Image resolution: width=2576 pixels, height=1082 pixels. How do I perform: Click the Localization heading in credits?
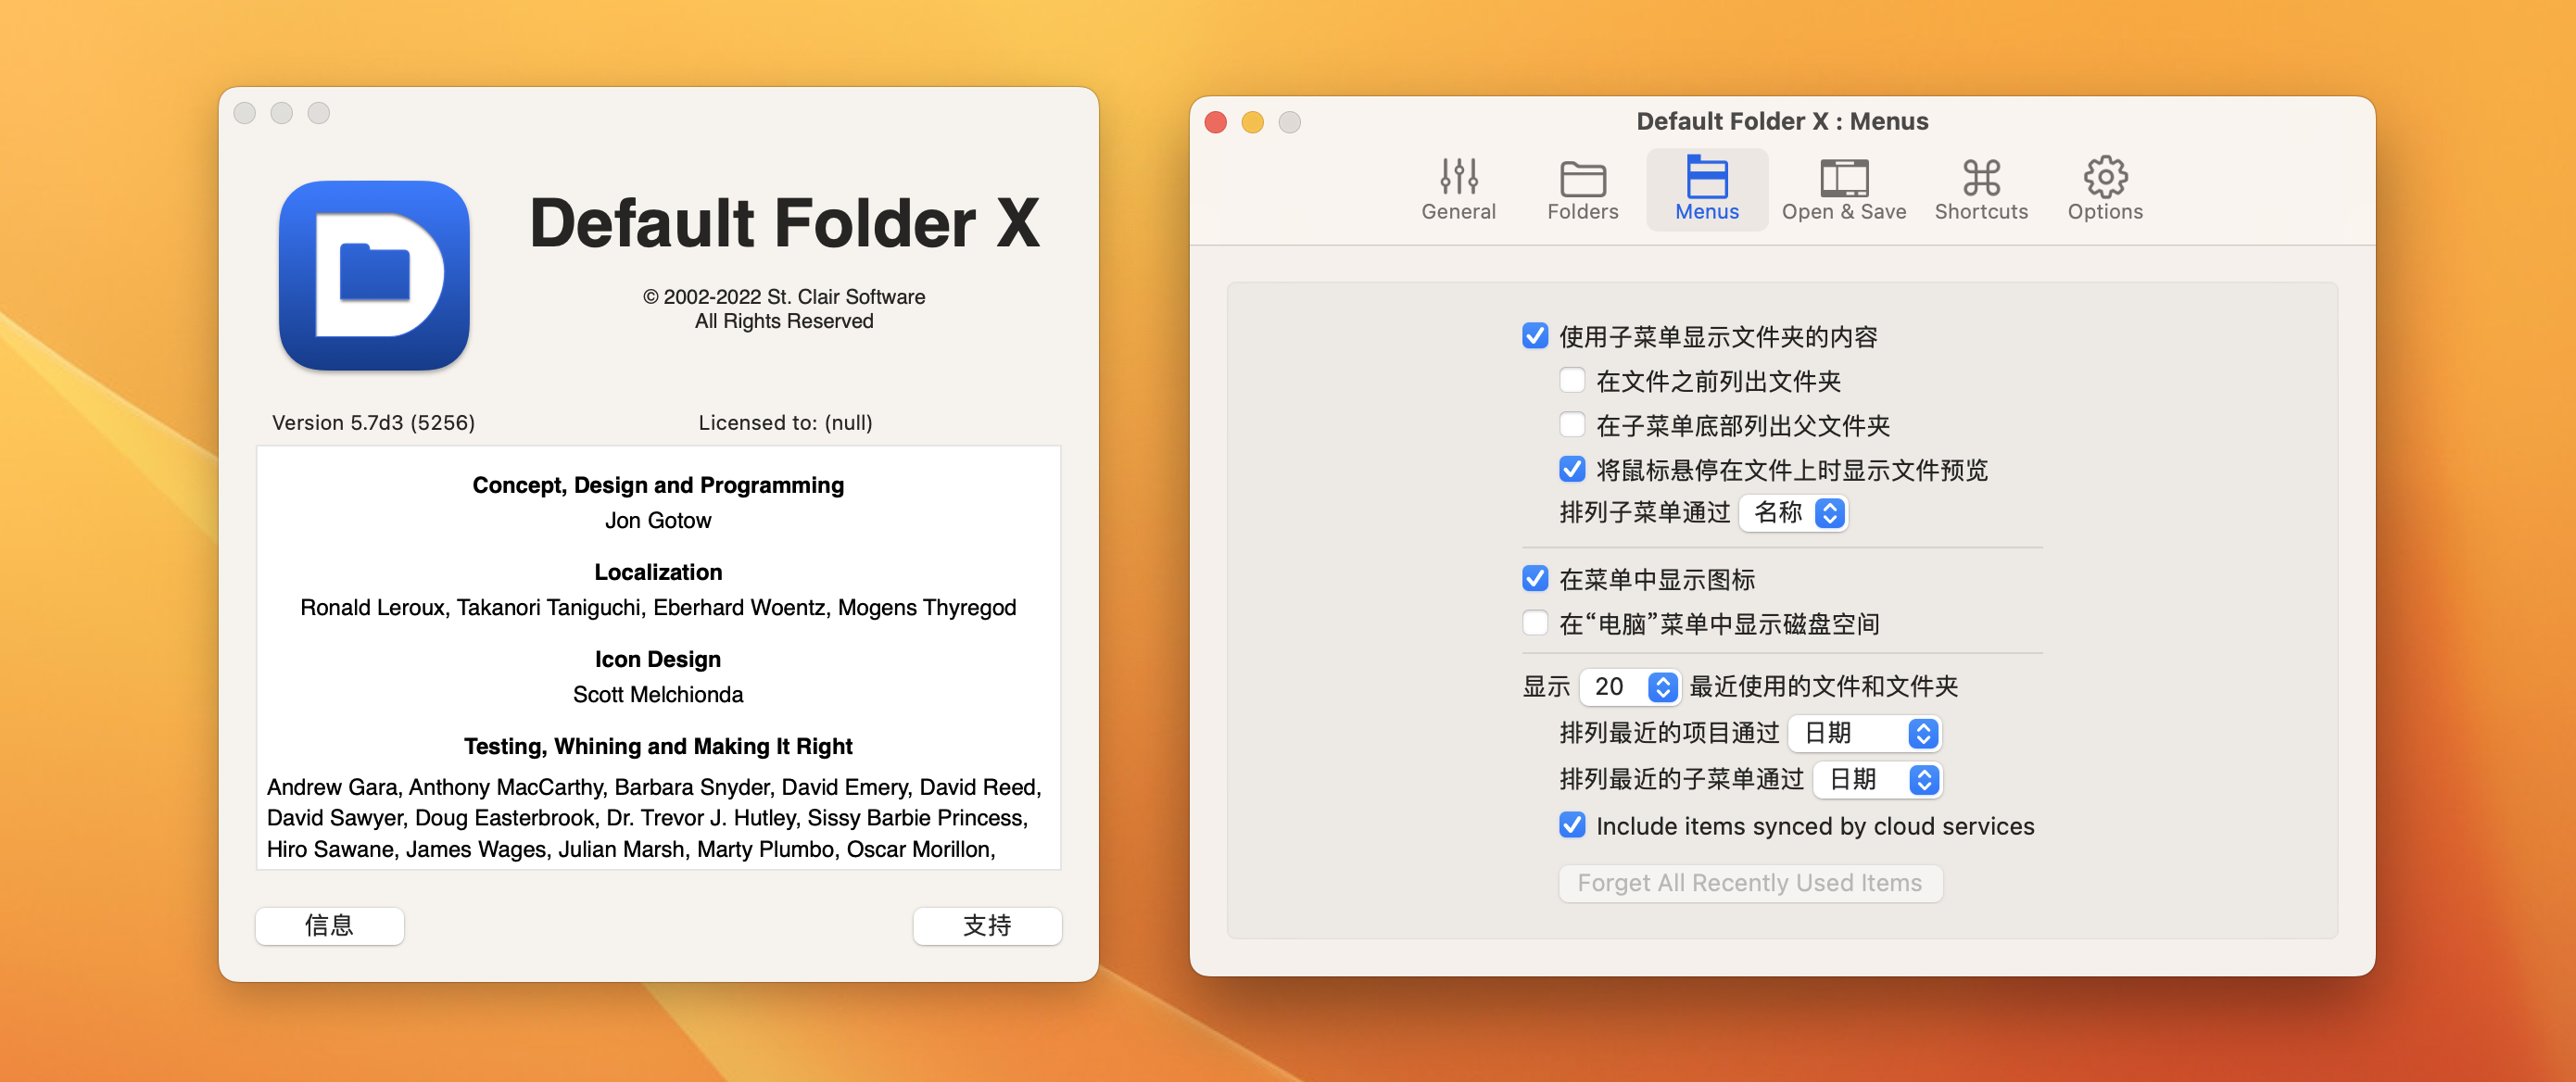(657, 572)
